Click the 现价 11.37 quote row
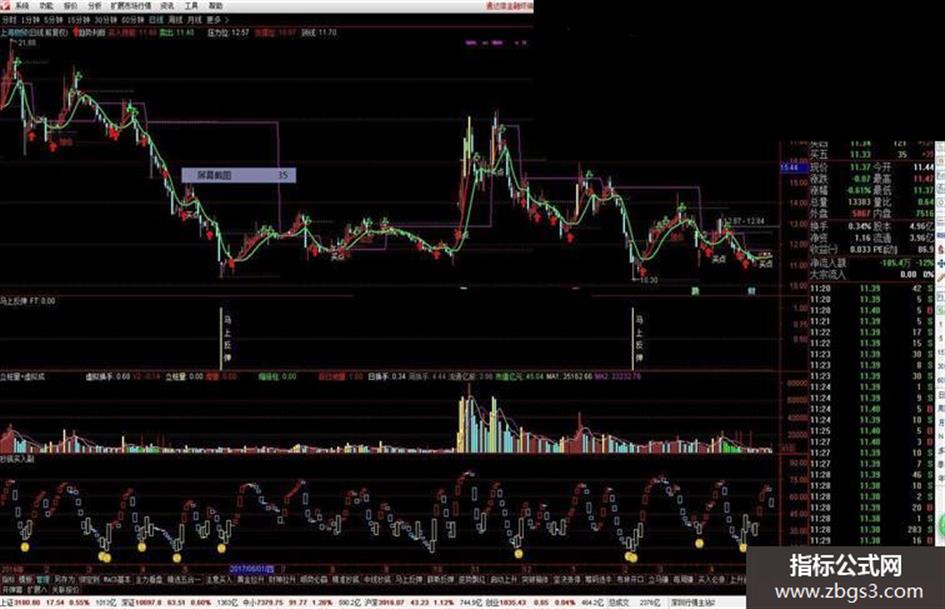This screenshot has height=609, width=945. (x=841, y=167)
